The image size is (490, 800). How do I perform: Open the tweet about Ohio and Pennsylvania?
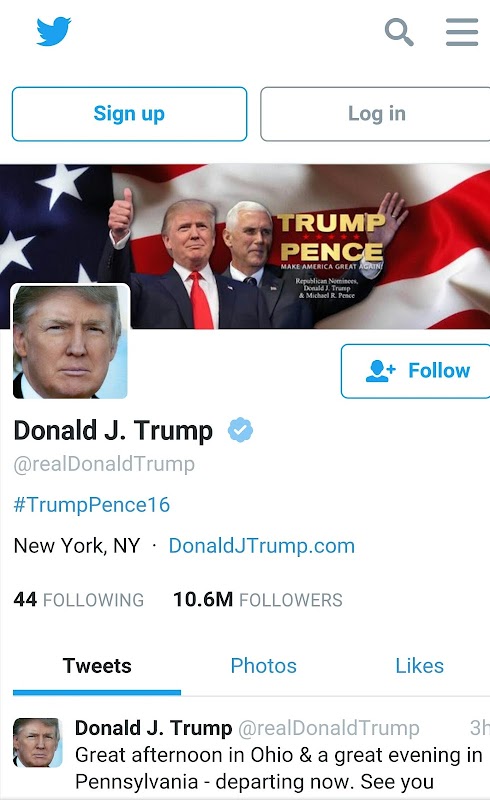point(279,768)
